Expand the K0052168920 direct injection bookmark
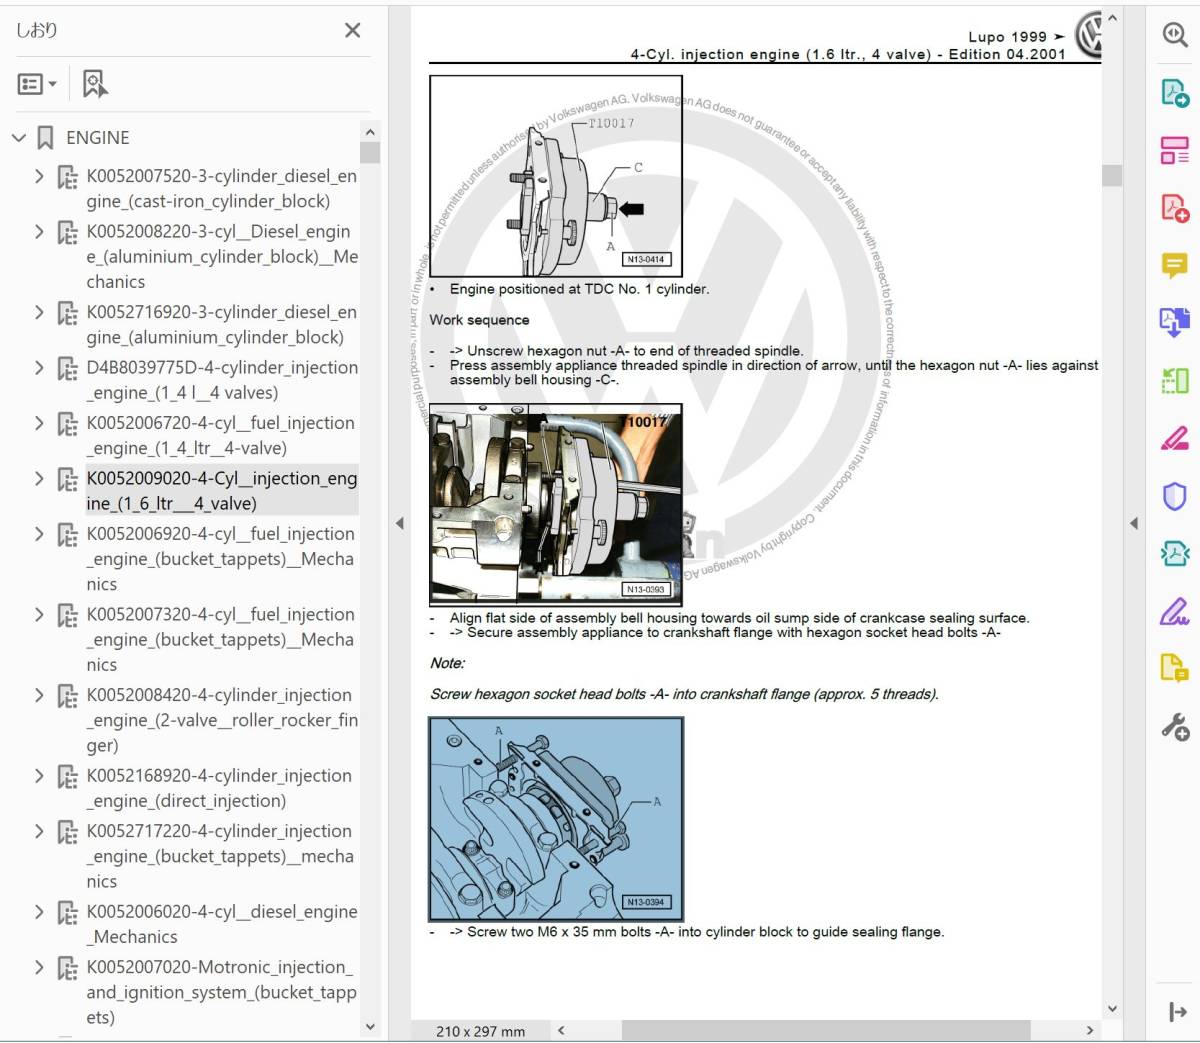Screen dimensions: 1200x1043 point(39,775)
